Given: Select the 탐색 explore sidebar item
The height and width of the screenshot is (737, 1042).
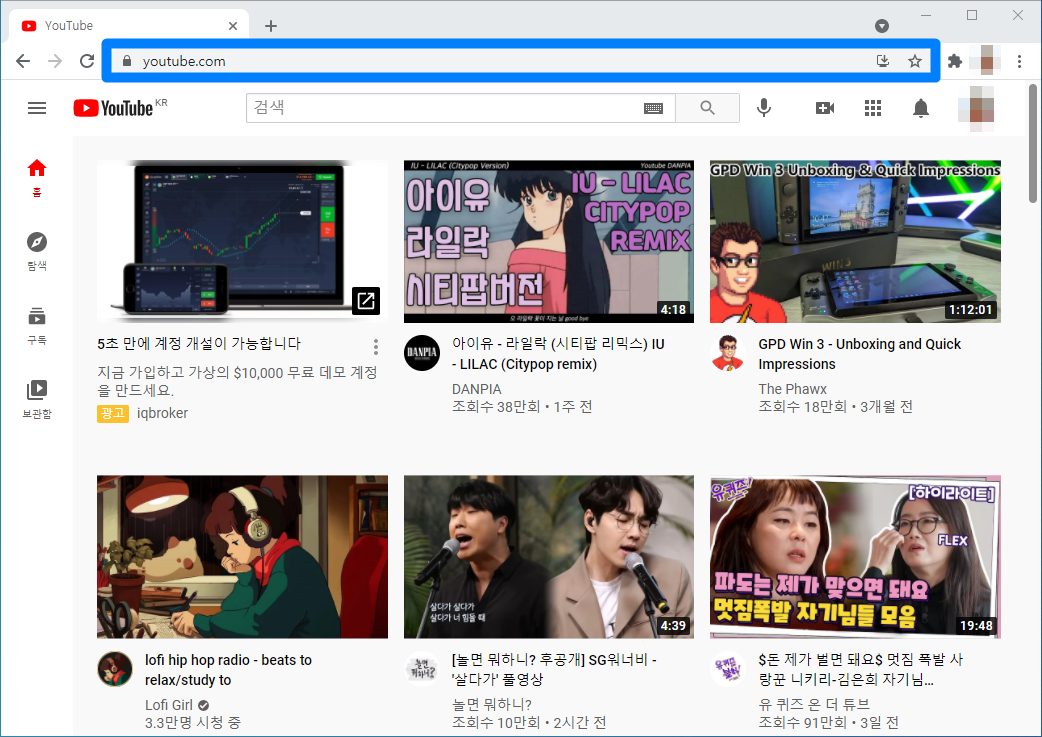Looking at the screenshot, I should pos(37,251).
